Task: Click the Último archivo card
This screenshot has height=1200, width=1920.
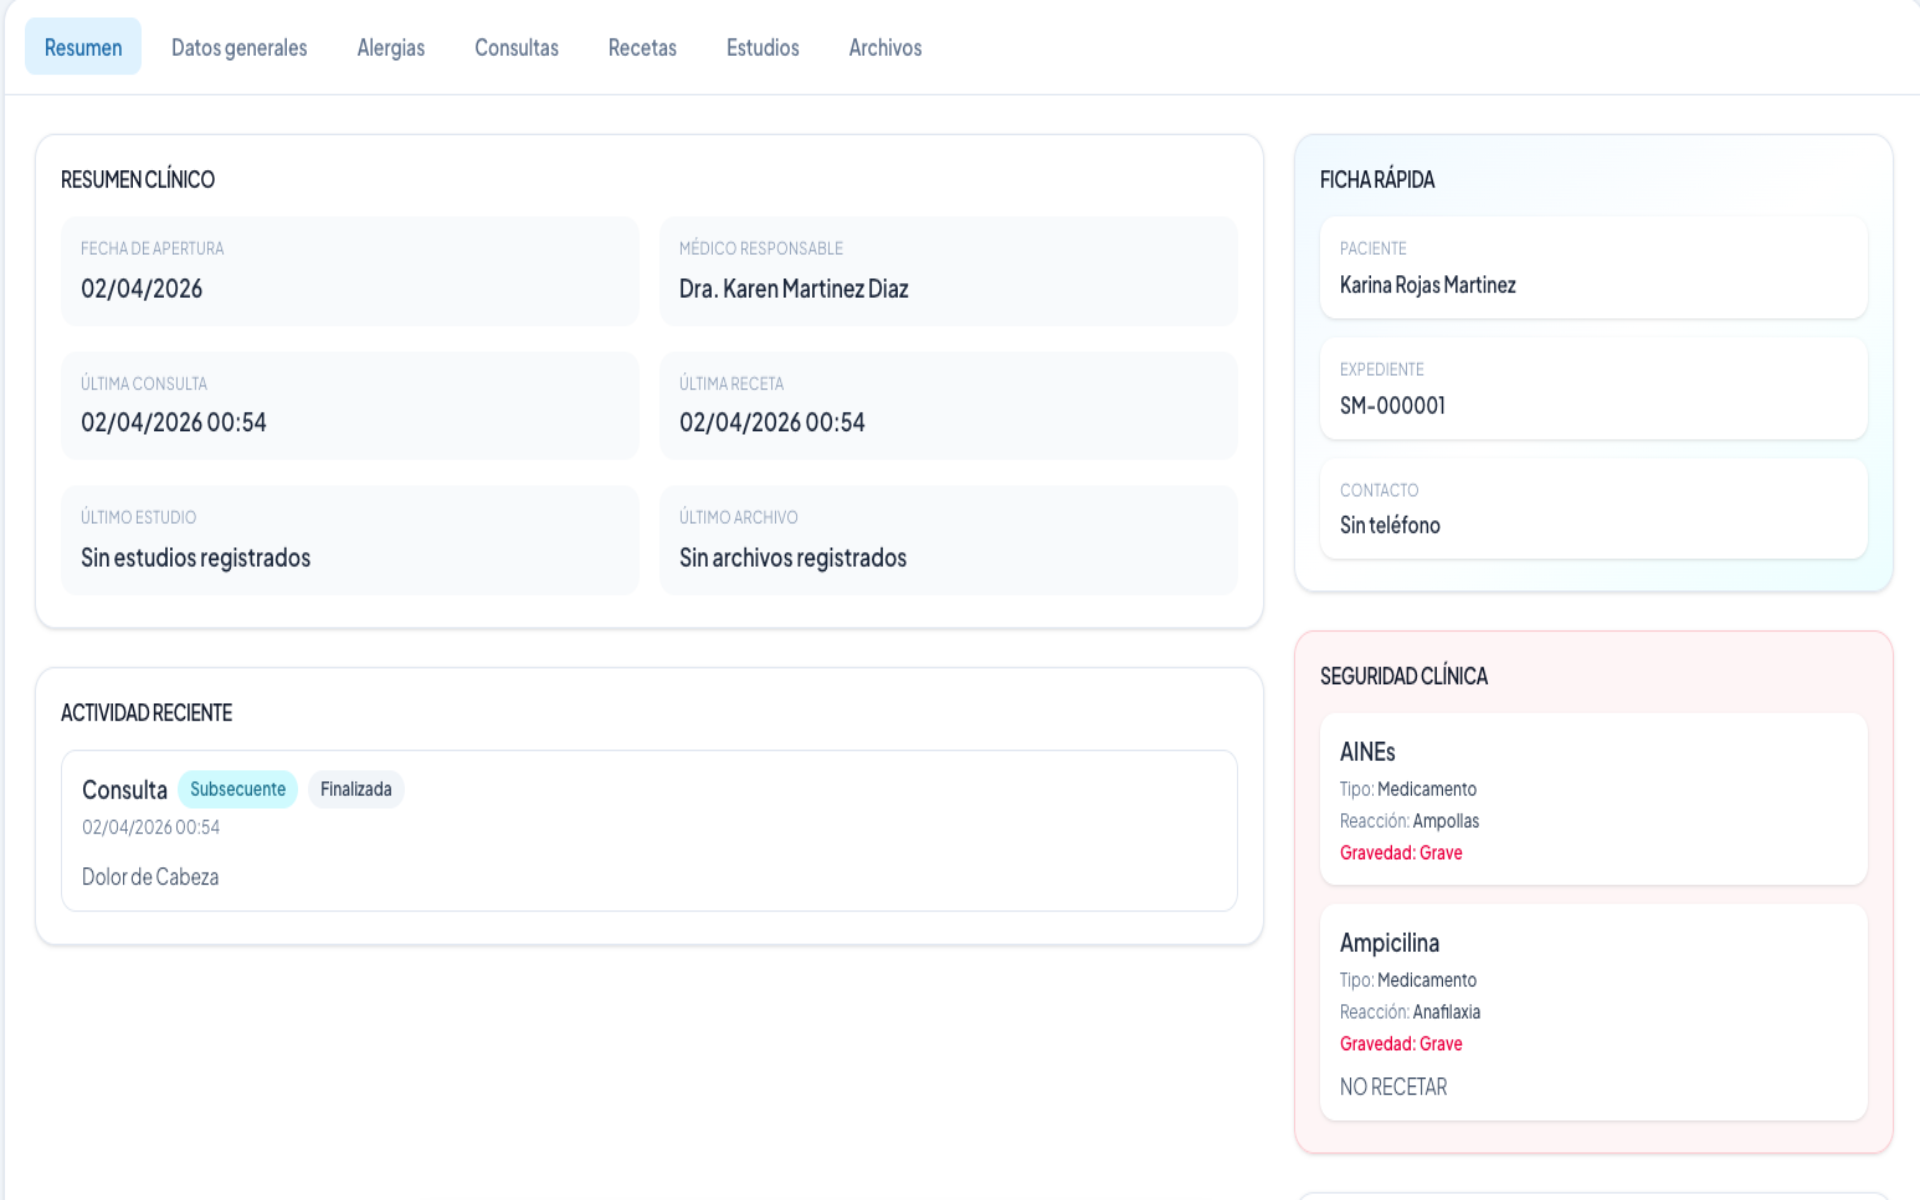Action: tap(947, 540)
